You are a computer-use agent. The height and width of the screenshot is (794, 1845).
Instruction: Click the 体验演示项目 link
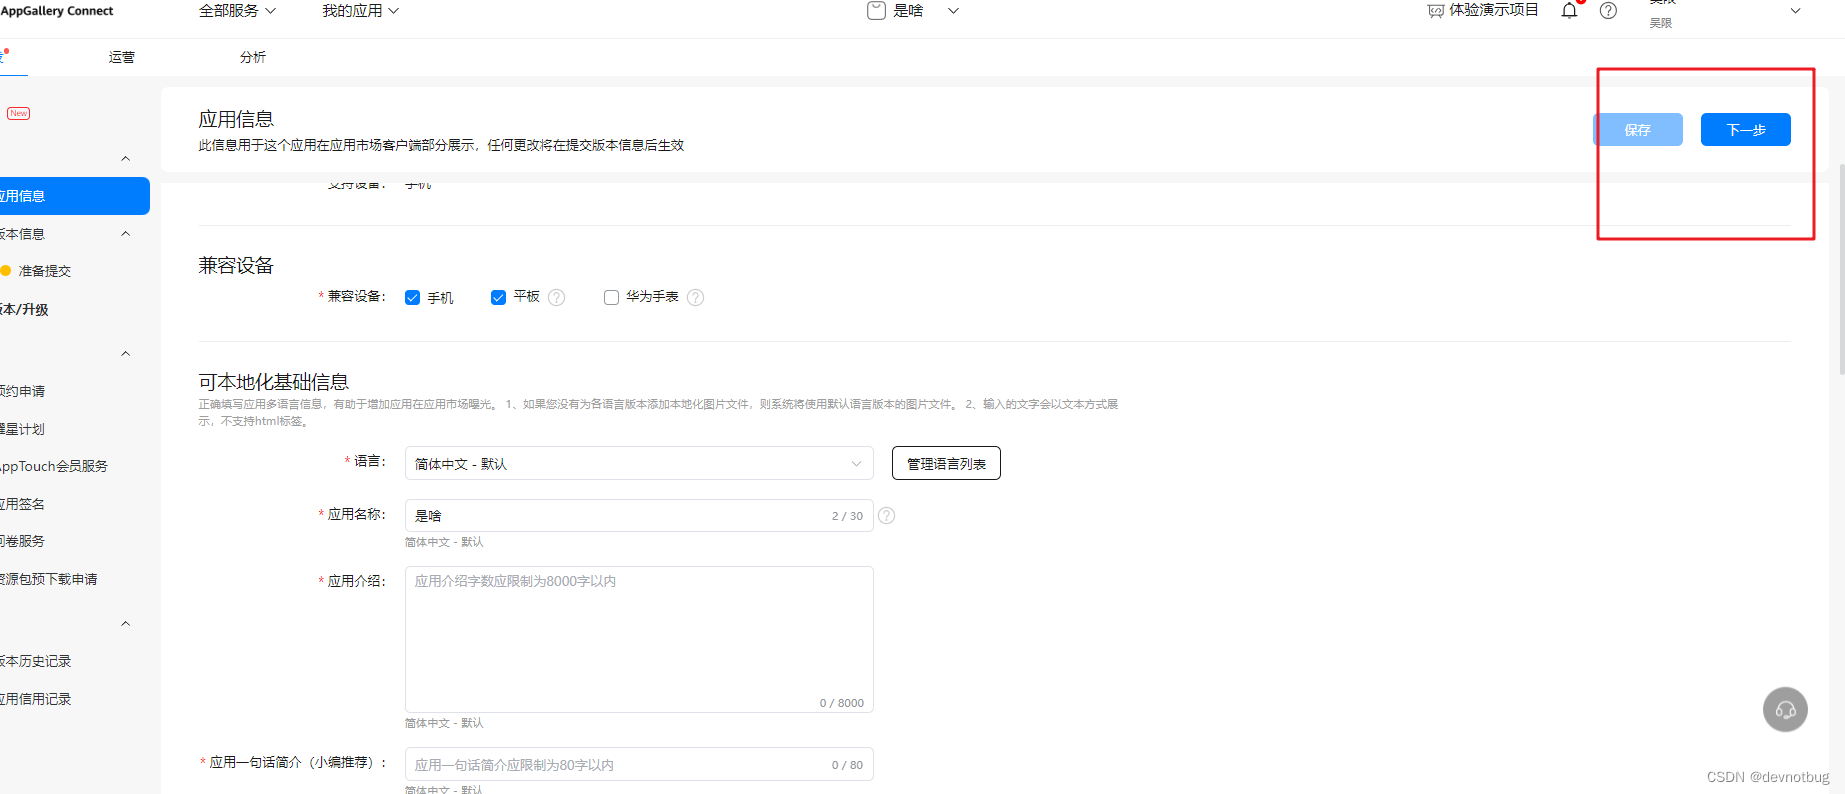coord(1494,10)
